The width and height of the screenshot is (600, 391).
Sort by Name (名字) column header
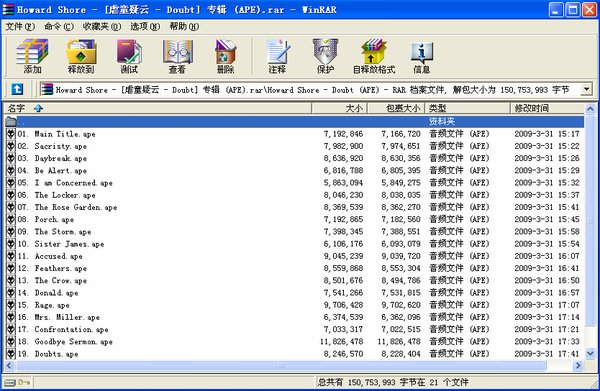pyautogui.click(x=158, y=108)
